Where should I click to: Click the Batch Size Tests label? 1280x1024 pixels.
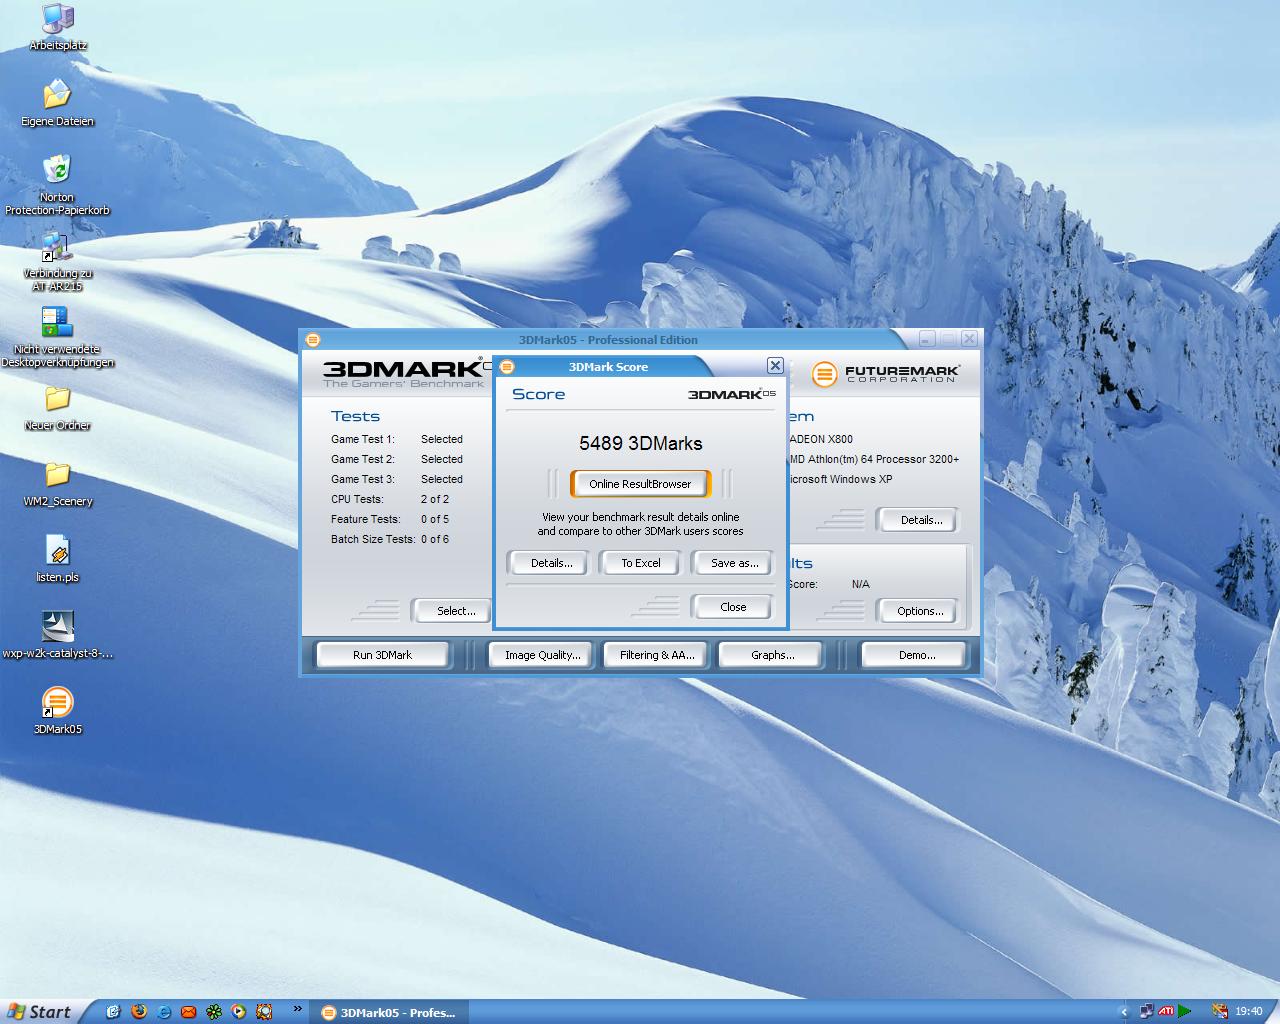tap(373, 539)
